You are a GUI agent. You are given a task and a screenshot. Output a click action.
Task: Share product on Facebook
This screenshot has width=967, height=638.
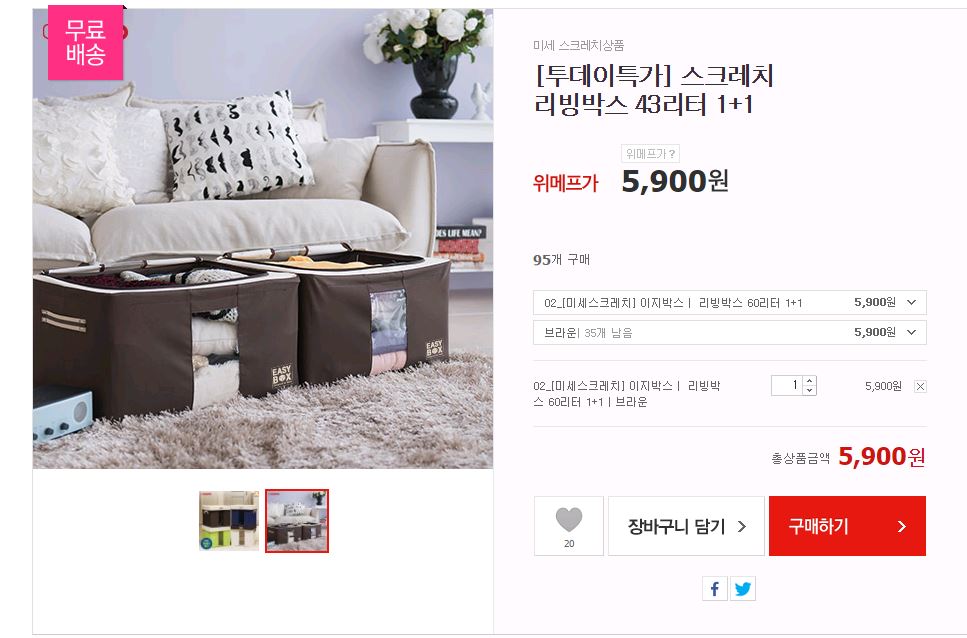pyautogui.click(x=715, y=589)
